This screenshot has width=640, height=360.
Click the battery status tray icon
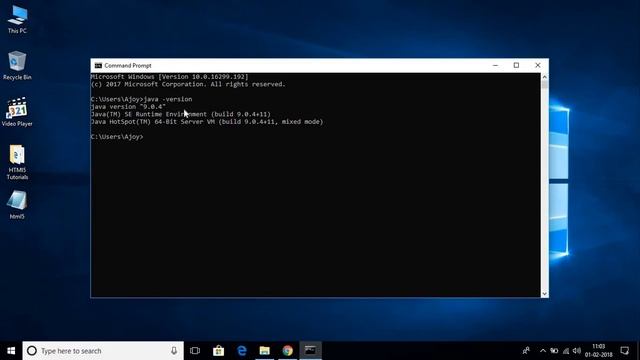pyautogui.click(x=554, y=351)
